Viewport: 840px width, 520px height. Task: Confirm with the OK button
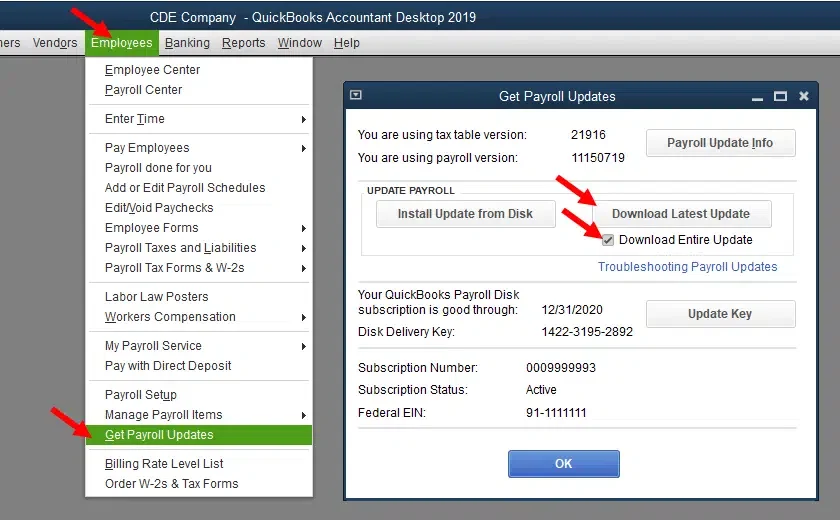pos(563,464)
